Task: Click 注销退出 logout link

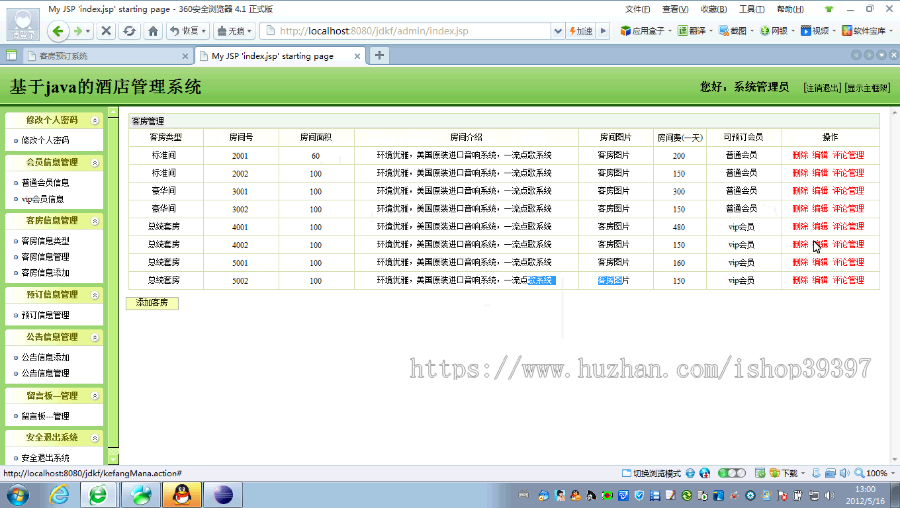Action: click(x=822, y=88)
